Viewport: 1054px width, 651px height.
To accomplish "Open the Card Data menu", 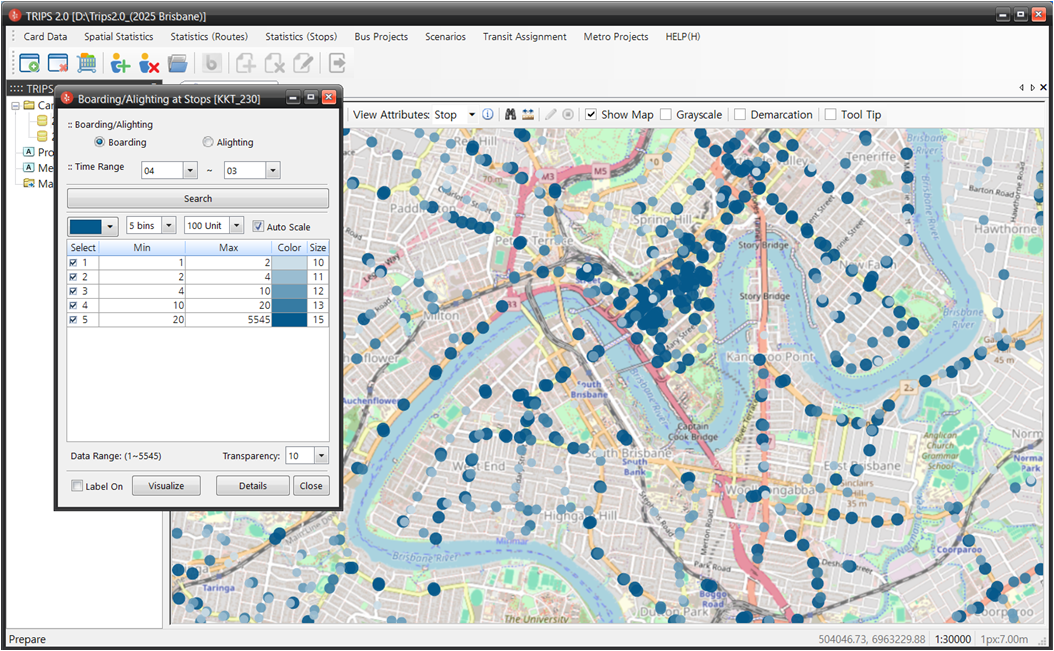I will click(x=45, y=37).
